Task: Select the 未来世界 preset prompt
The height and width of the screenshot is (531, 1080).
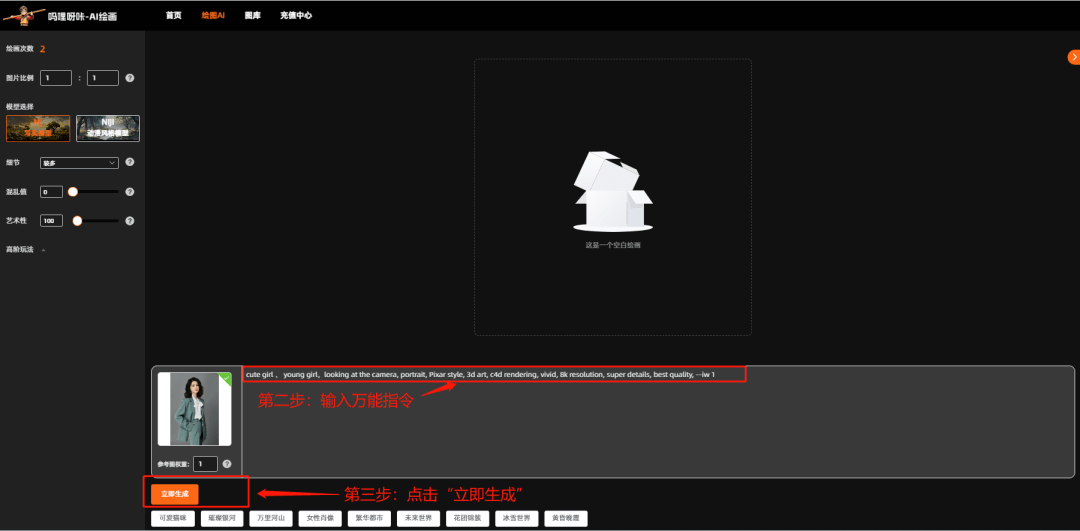Action: pos(418,519)
